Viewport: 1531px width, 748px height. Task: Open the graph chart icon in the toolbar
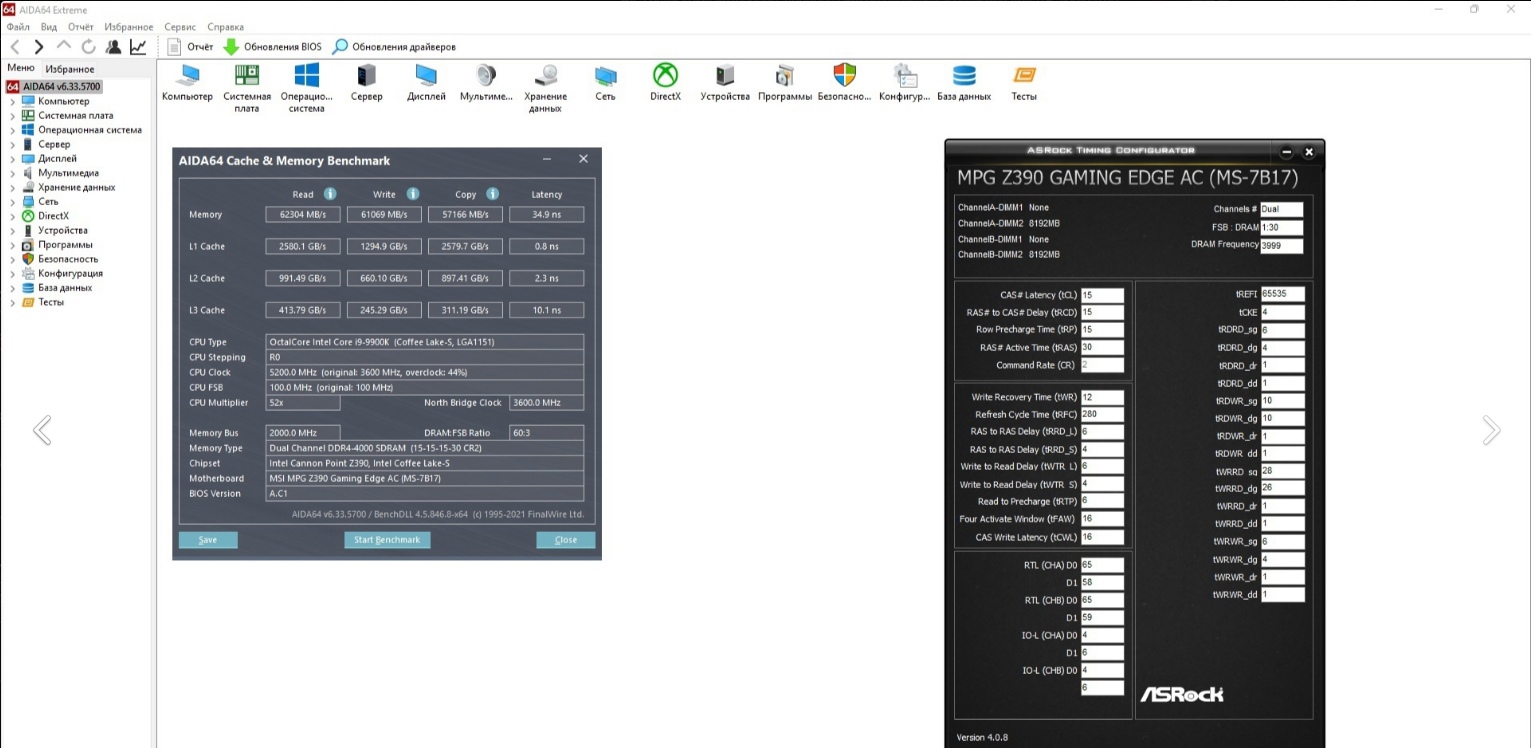138,47
